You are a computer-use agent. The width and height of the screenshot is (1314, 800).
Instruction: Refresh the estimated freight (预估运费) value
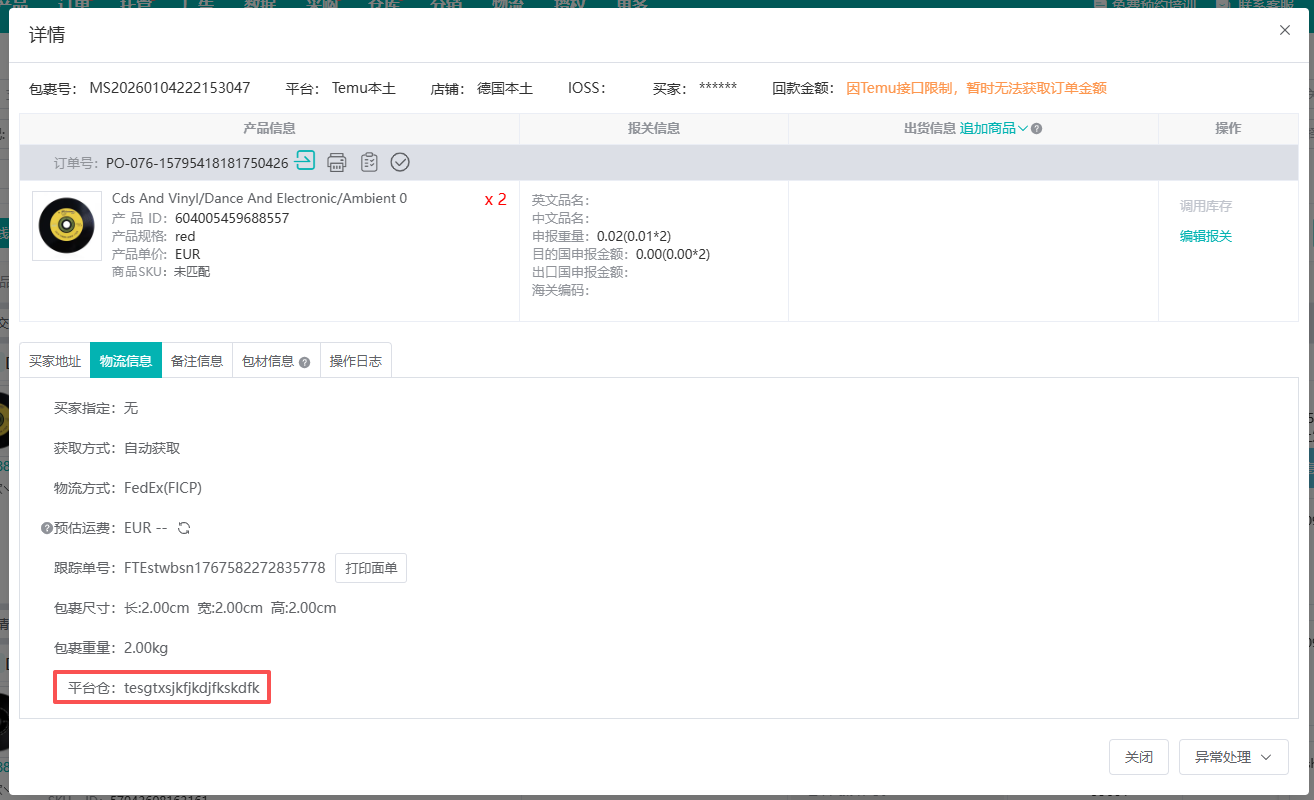coord(184,528)
